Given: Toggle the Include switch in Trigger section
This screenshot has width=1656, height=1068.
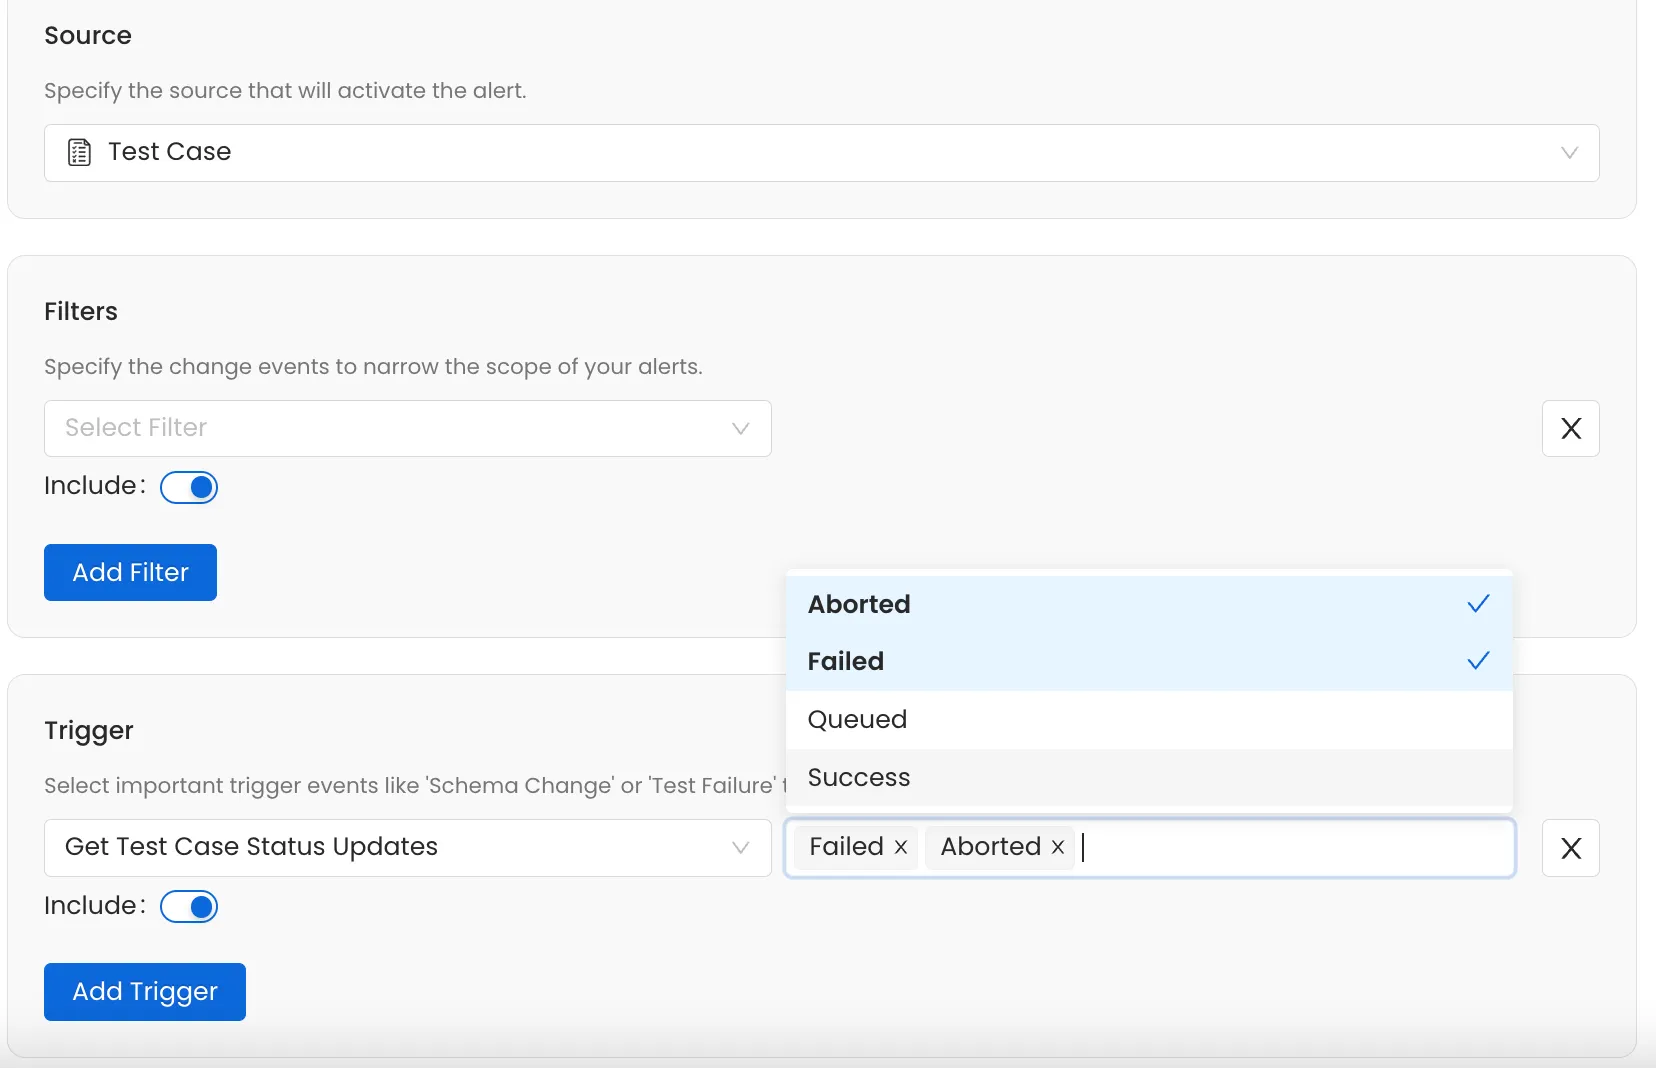Looking at the screenshot, I should 190,906.
